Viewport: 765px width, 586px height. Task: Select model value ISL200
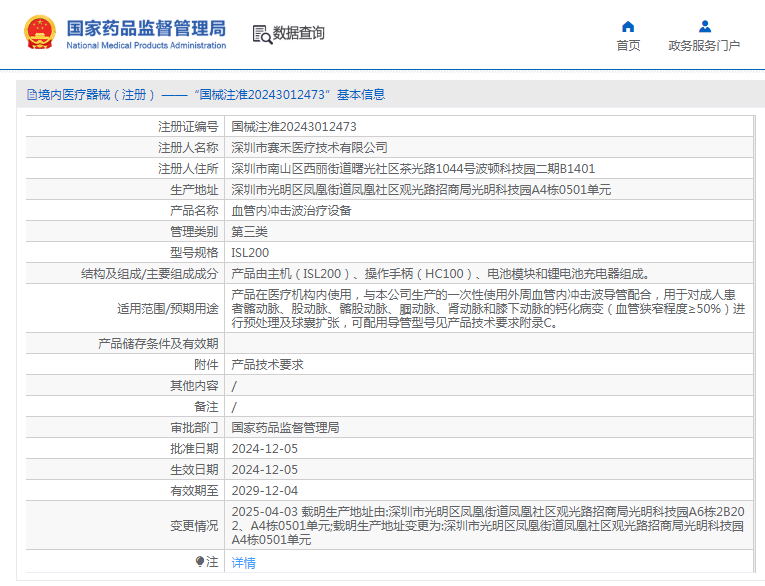click(250, 253)
